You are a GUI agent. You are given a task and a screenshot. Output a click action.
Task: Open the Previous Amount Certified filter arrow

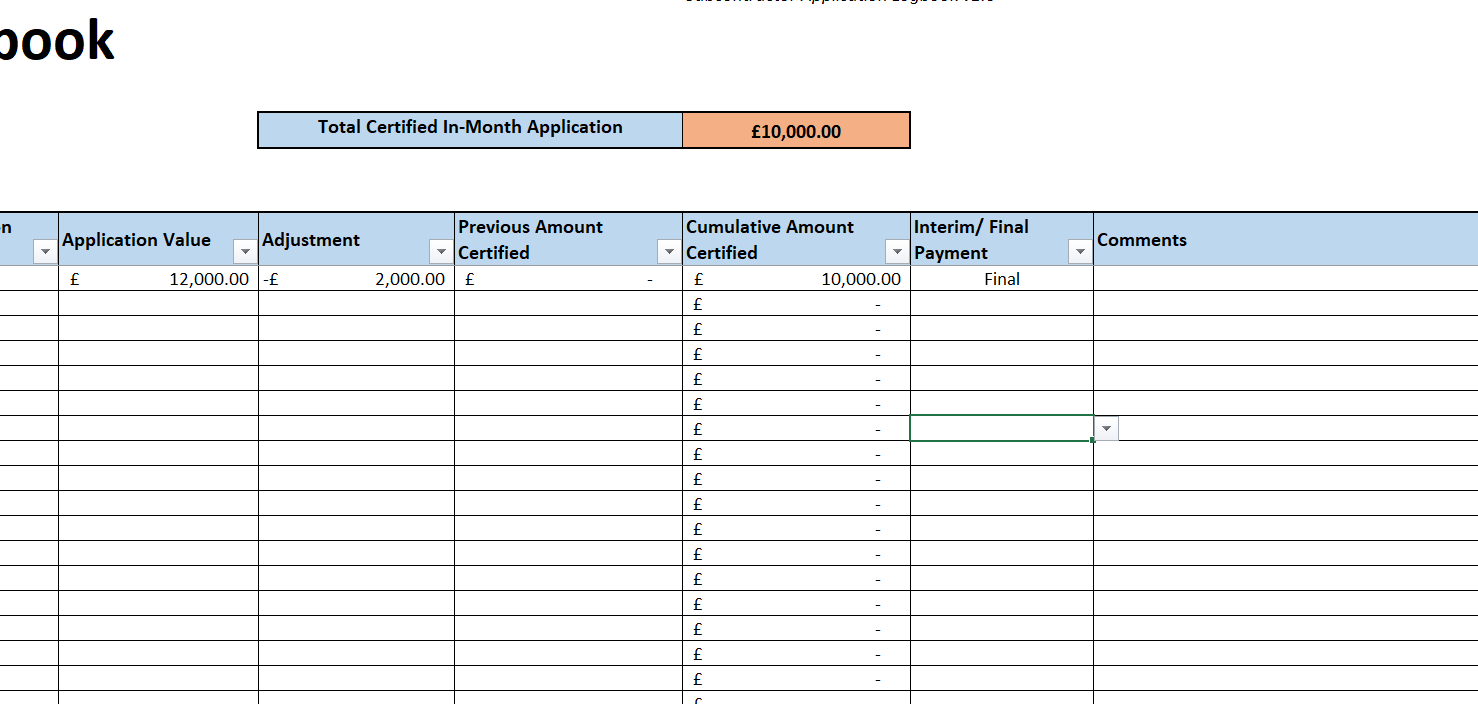tap(669, 252)
